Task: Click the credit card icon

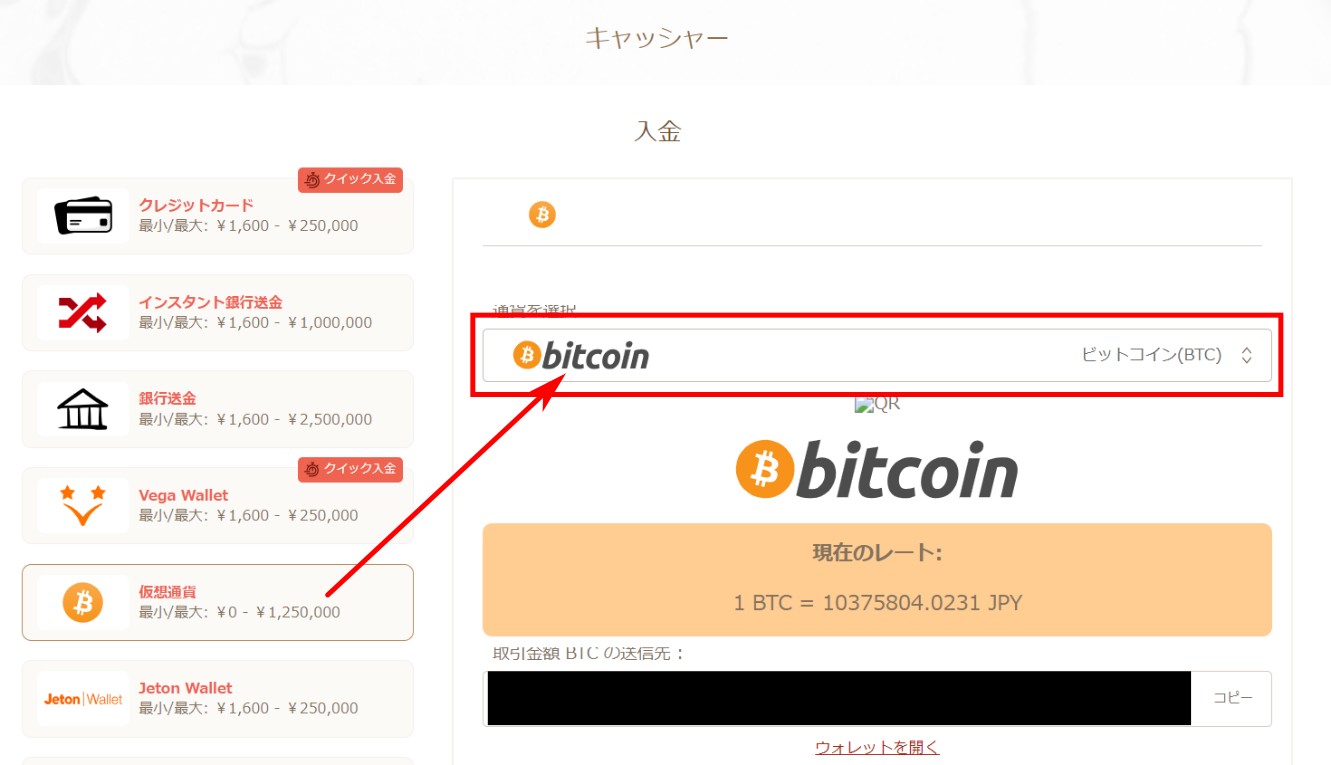Action: [x=83, y=216]
